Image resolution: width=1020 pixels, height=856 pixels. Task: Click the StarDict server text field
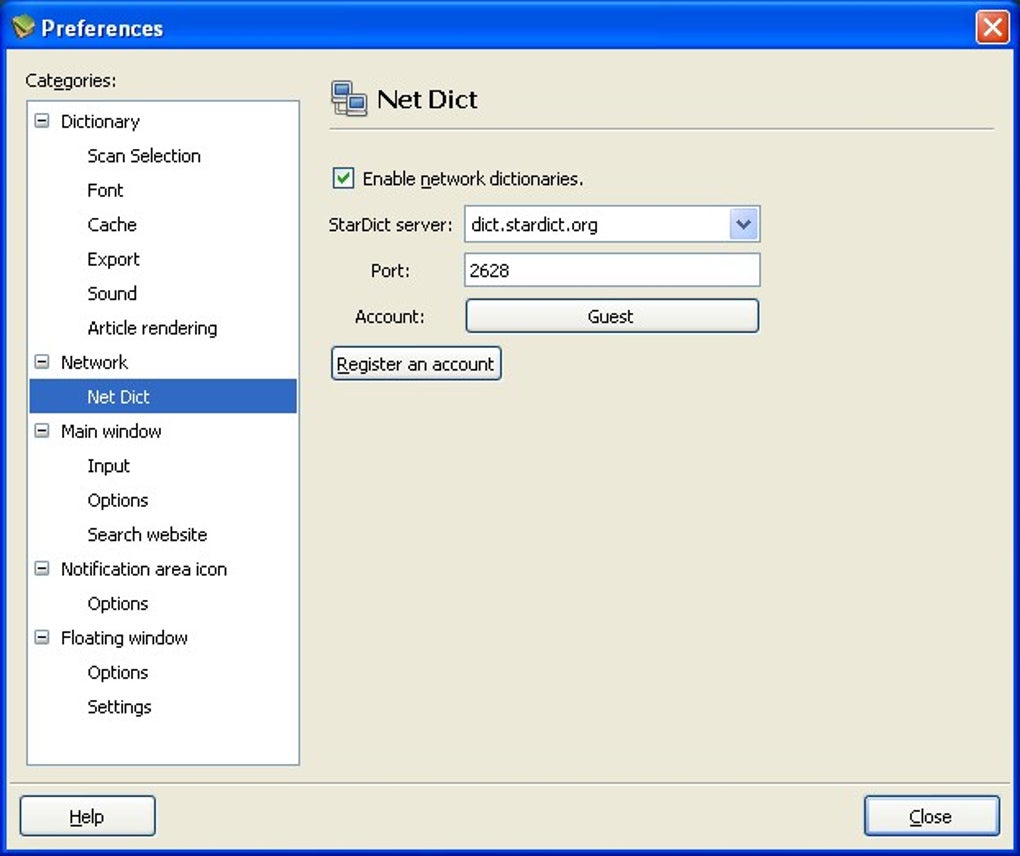pos(597,224)
